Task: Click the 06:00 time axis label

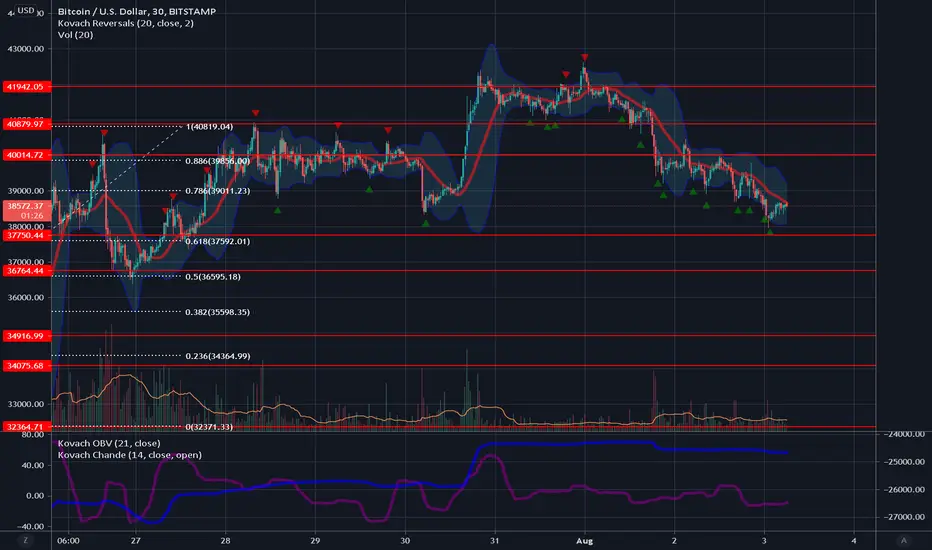Action: (x=68, y=540)
